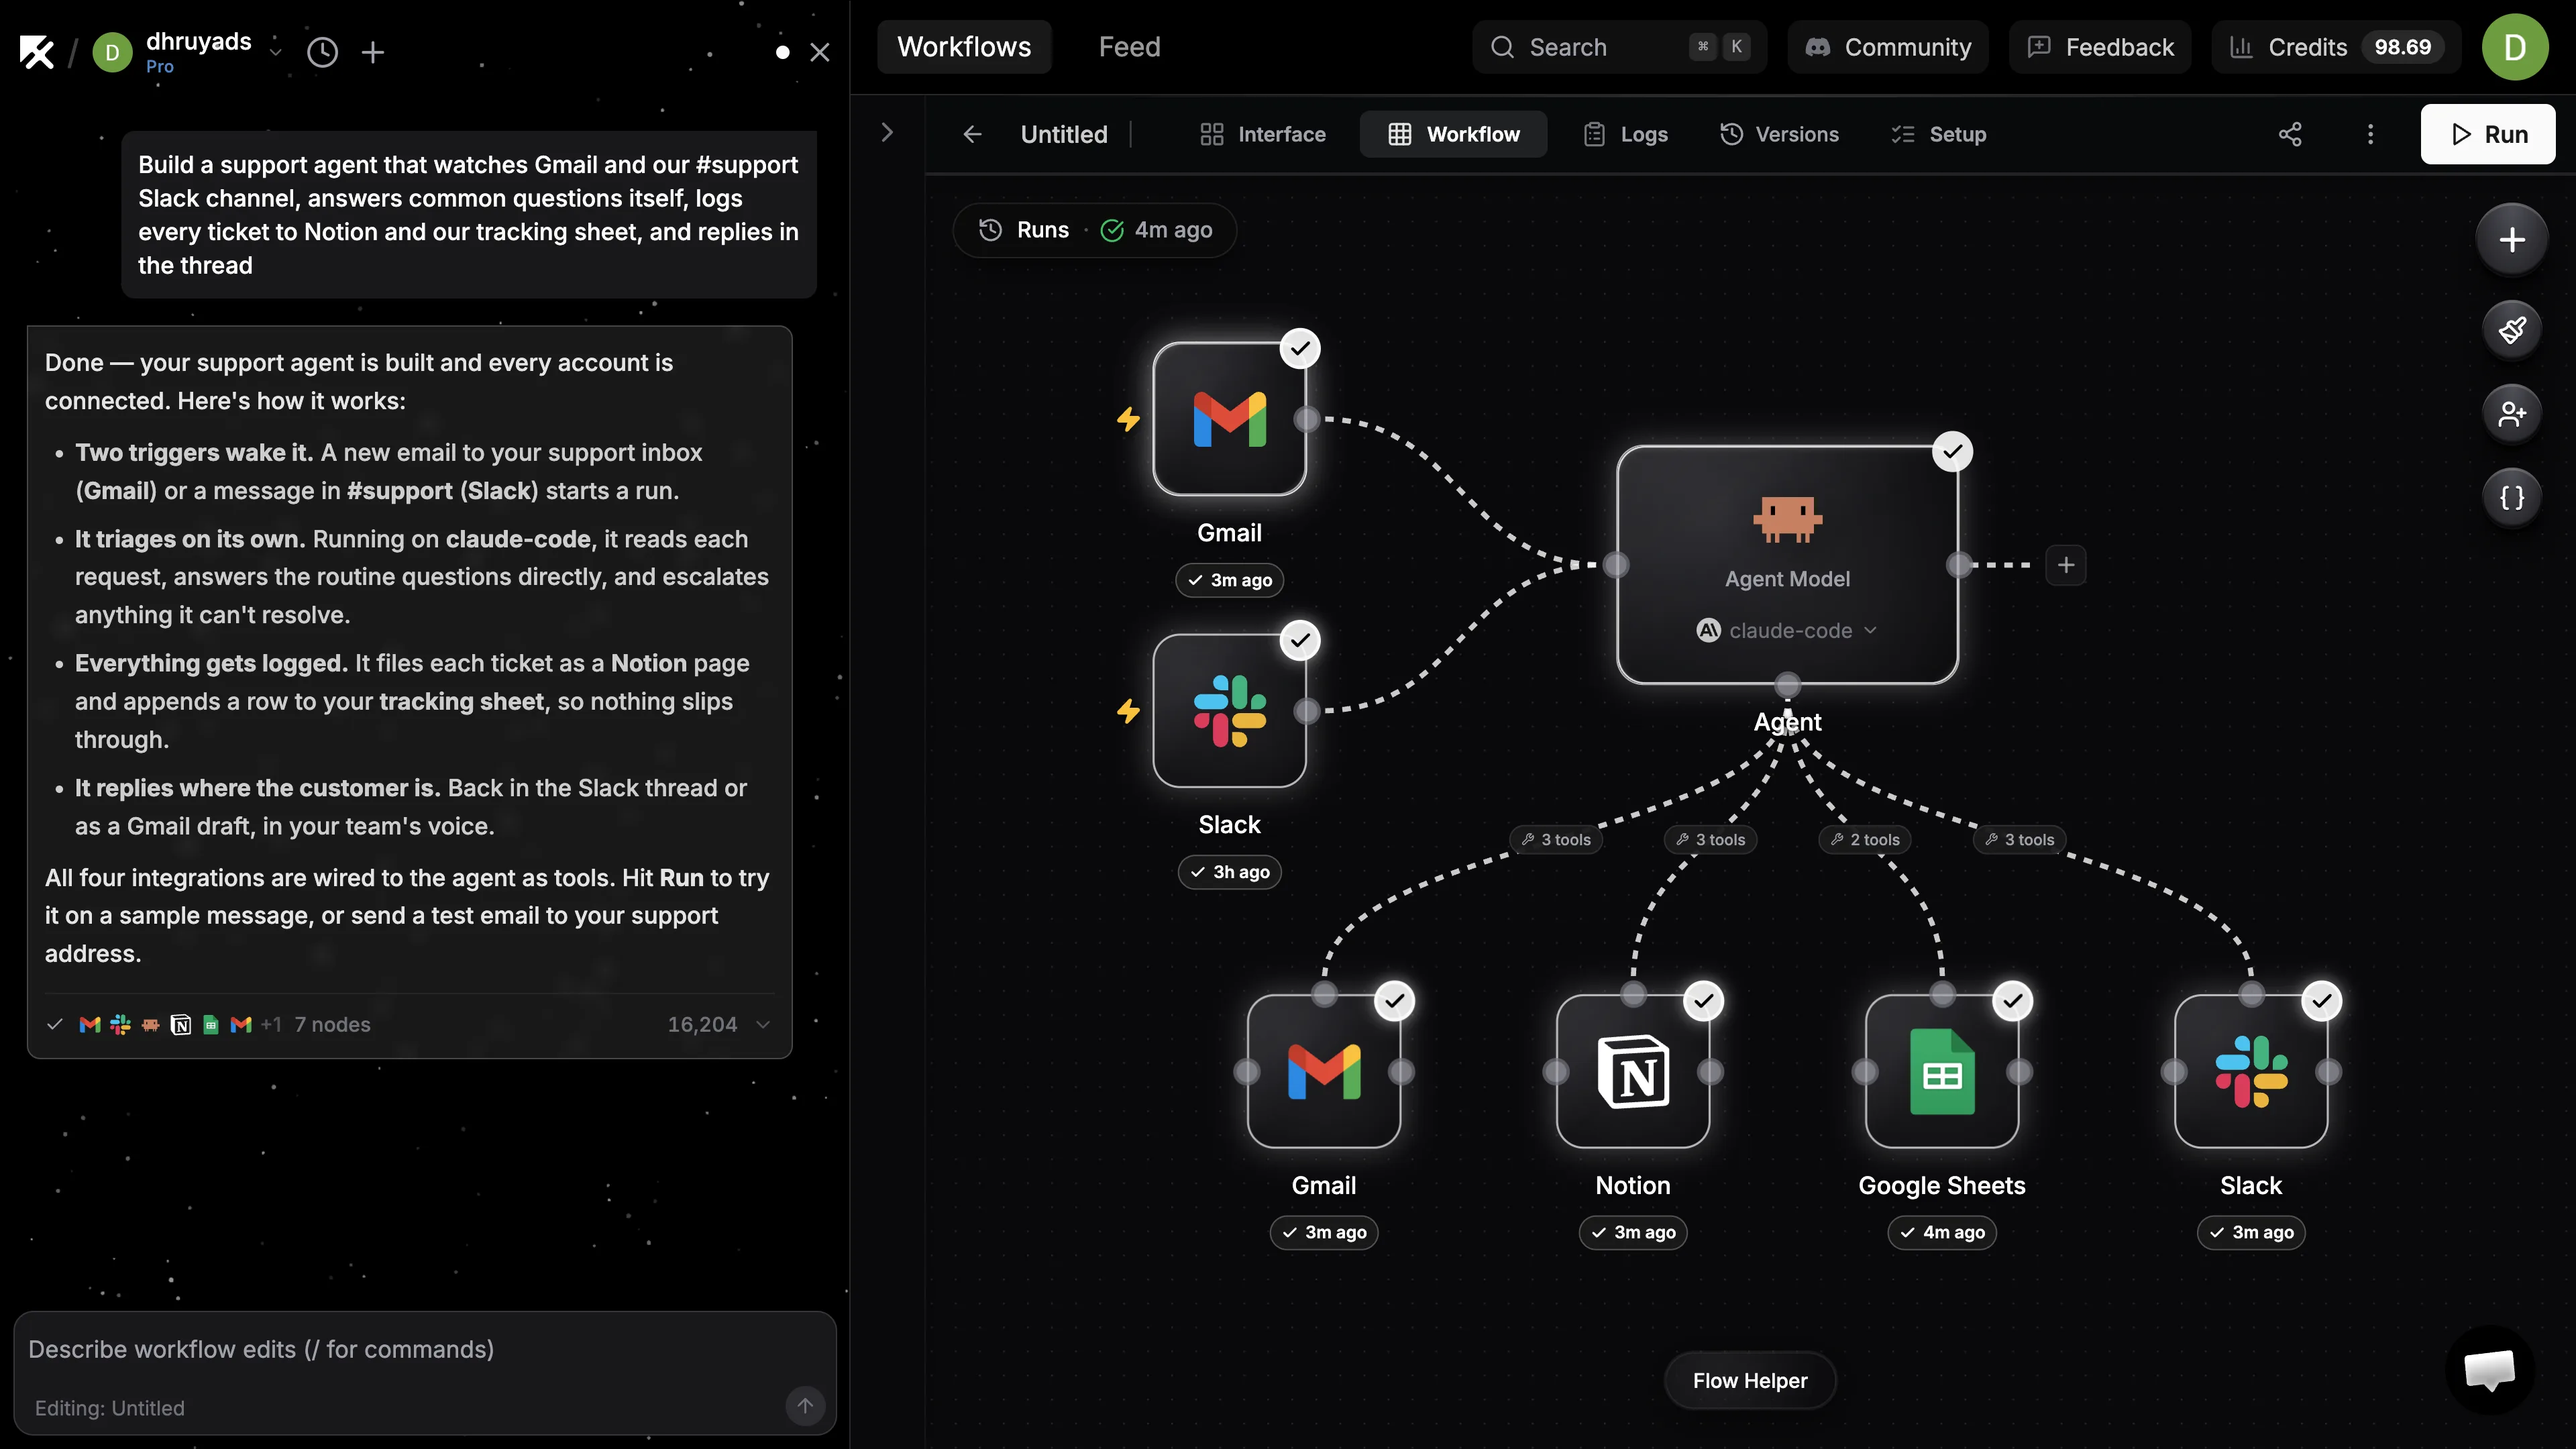2576x1449 pixels.
Task: Expand the dhruyads workspace dropdown
Action: tap(276, 52)
